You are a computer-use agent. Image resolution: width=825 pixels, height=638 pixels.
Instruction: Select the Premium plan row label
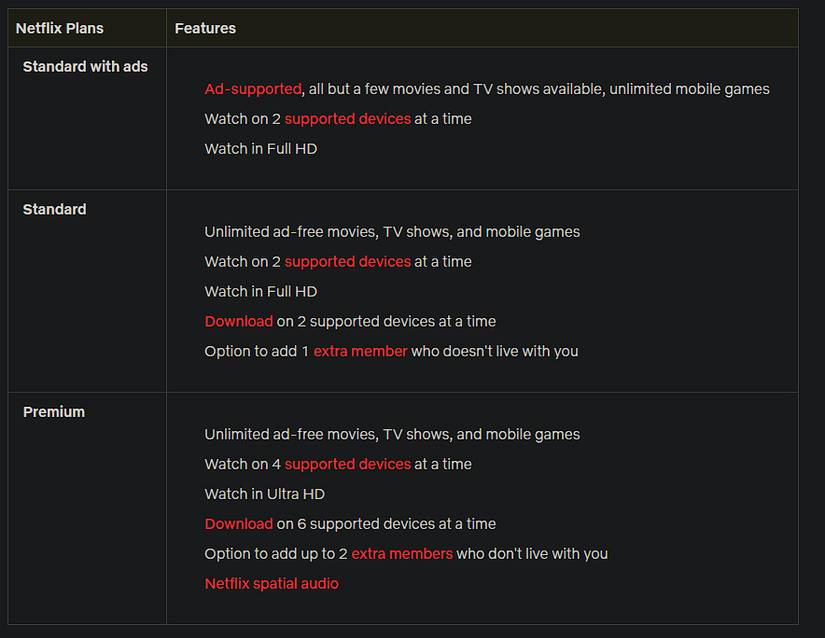(54, 412)
